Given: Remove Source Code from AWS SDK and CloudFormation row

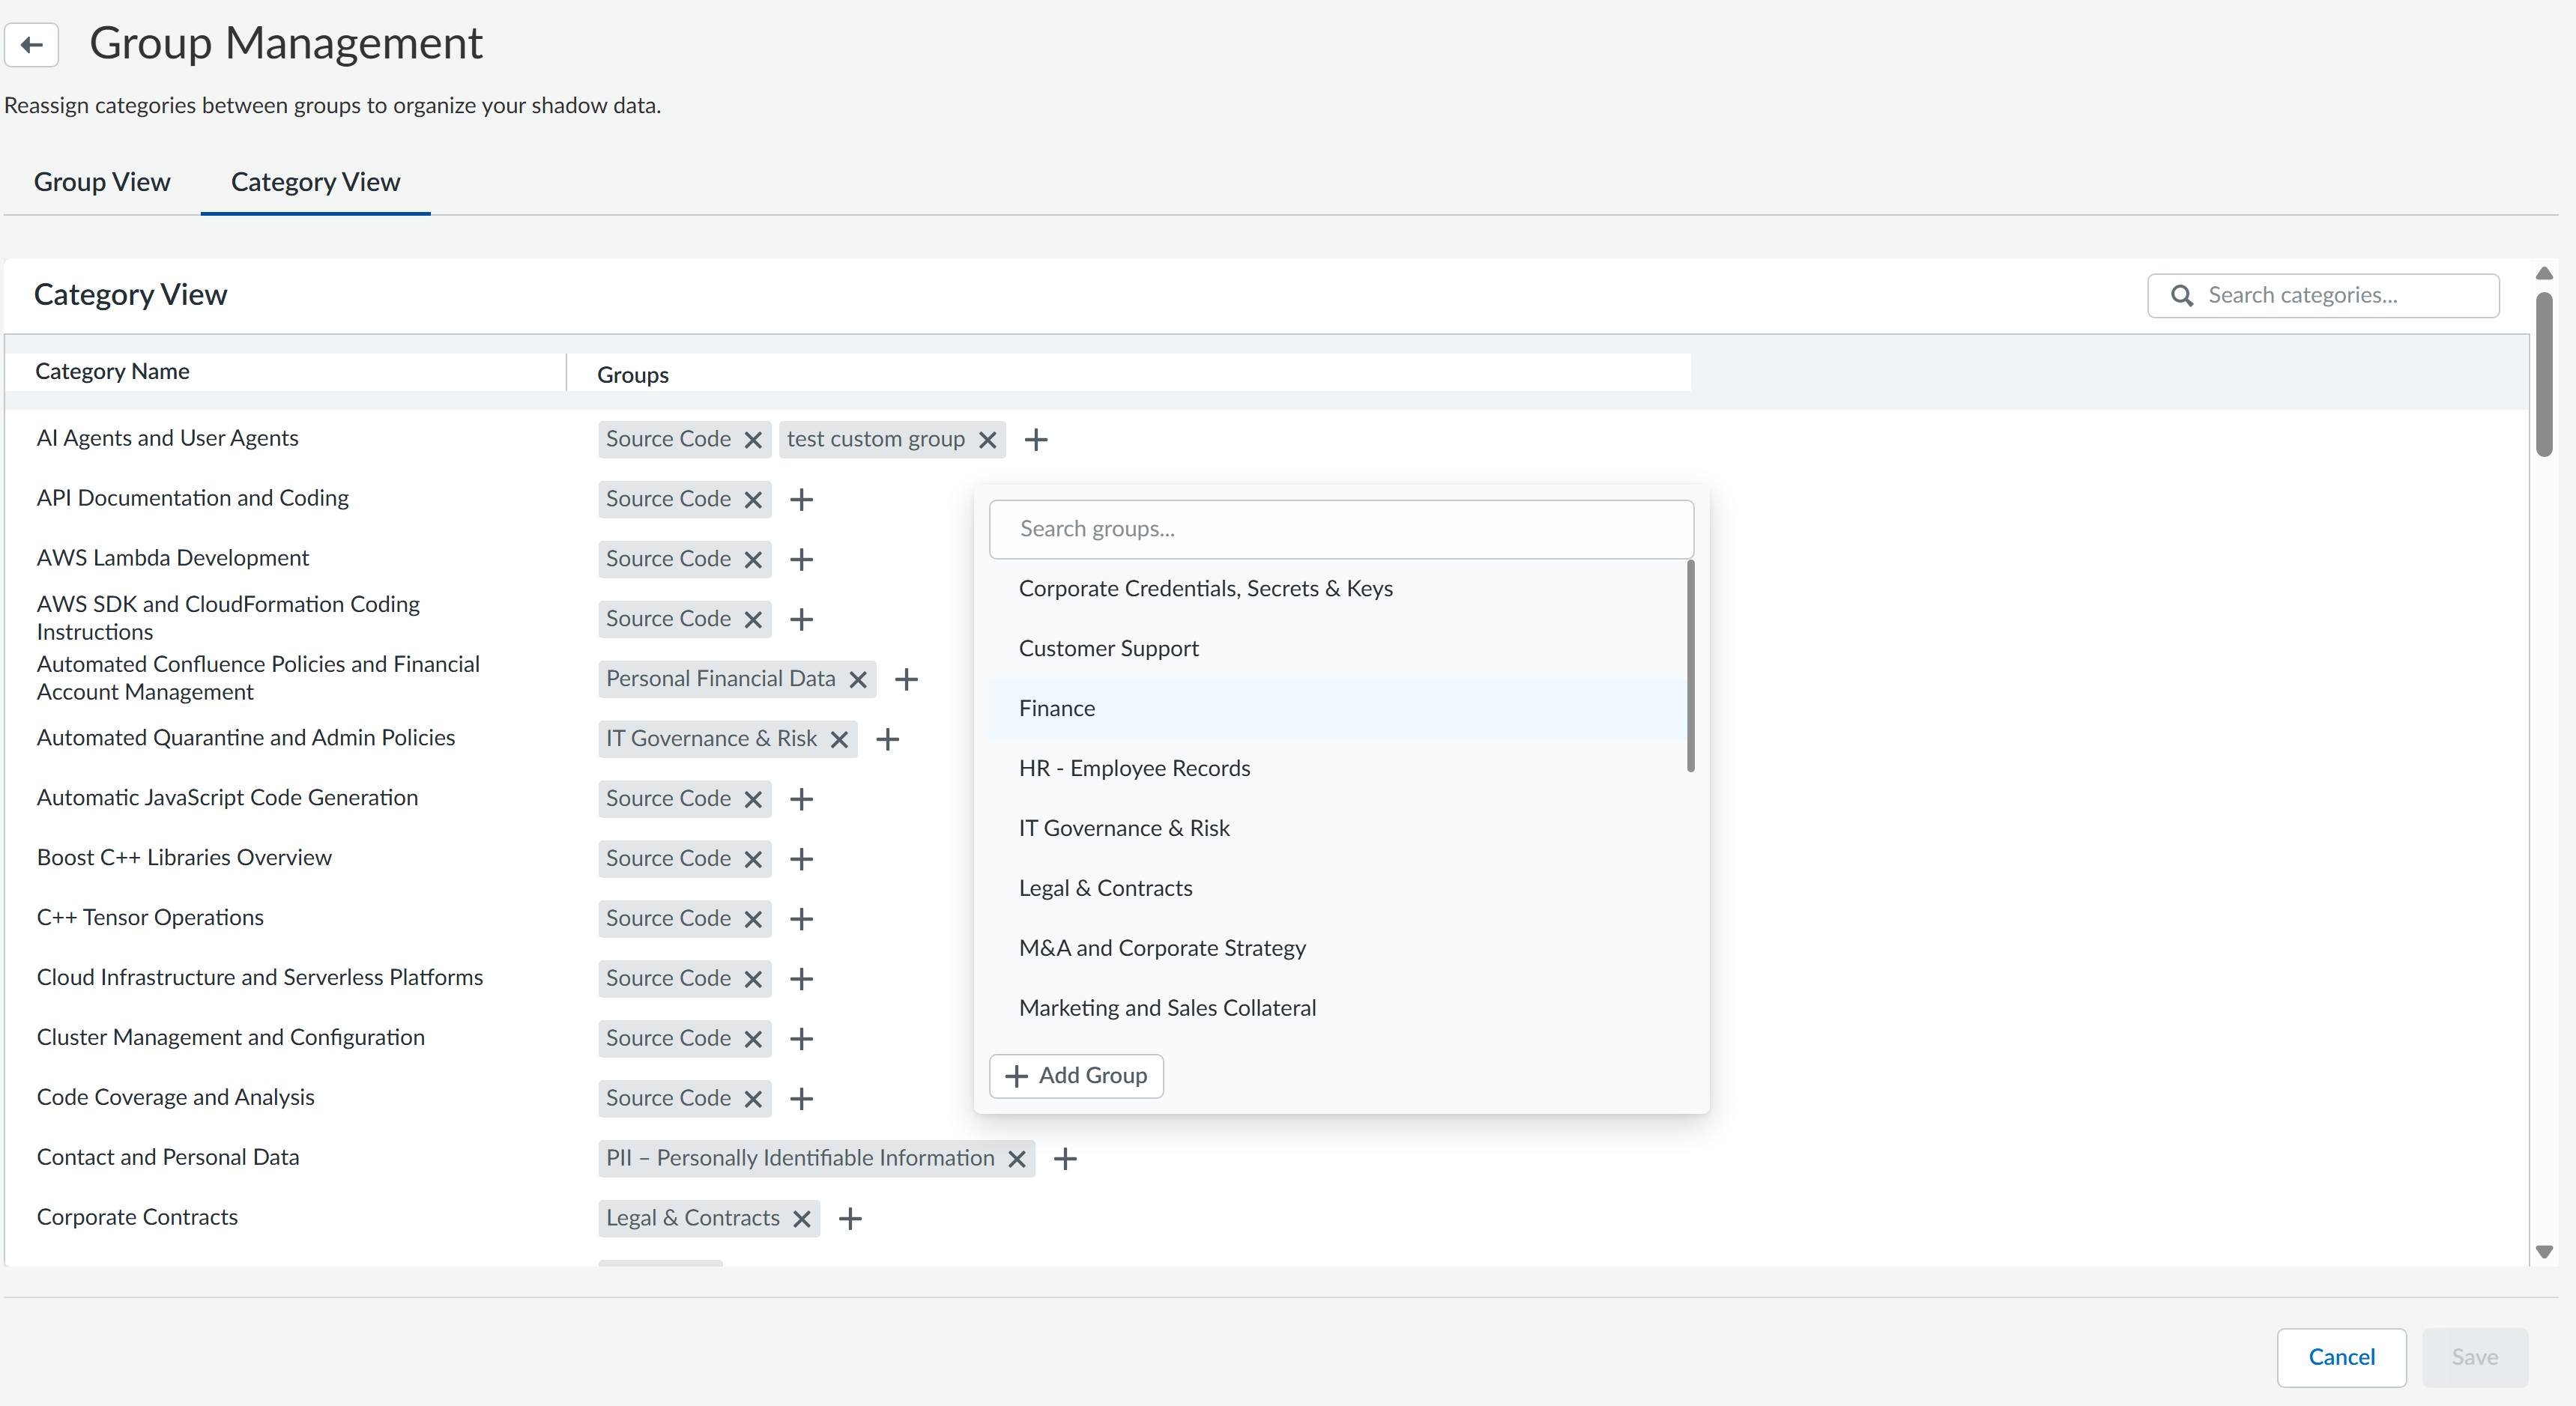Looking at the screenshot, I should pyautogui.click(x=753, y=620).
